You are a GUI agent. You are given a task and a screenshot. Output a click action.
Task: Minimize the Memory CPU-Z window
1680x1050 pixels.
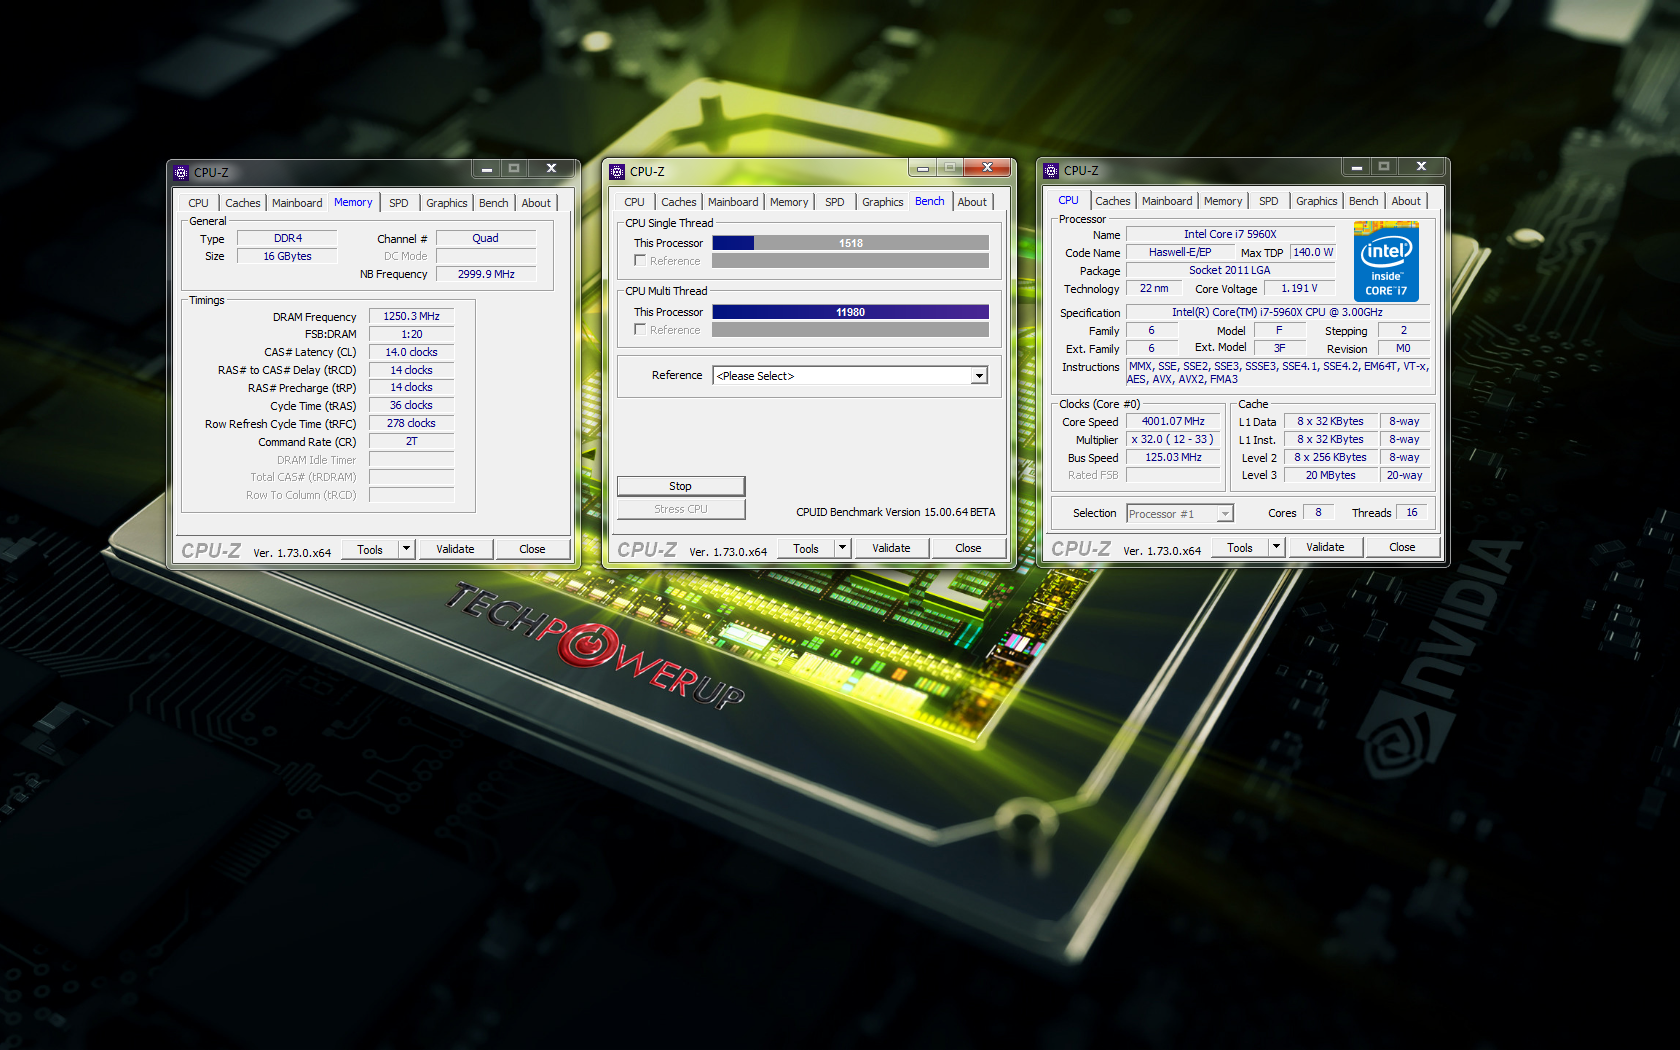pos(487,168)
